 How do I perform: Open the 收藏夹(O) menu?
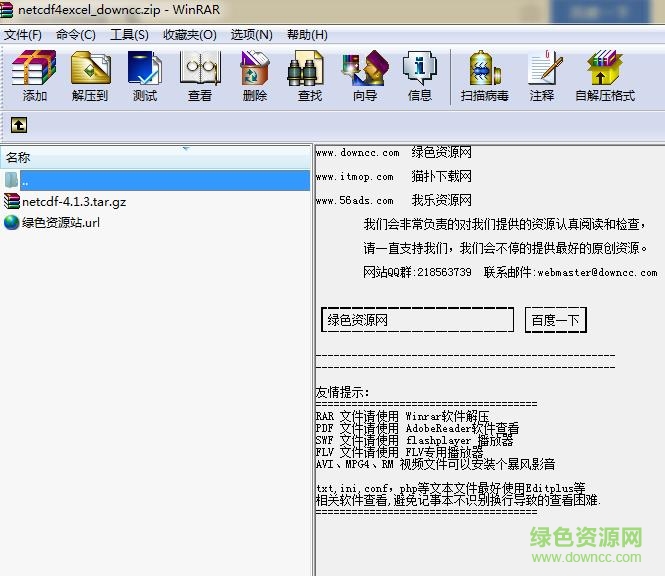click(x=190, y=35)
